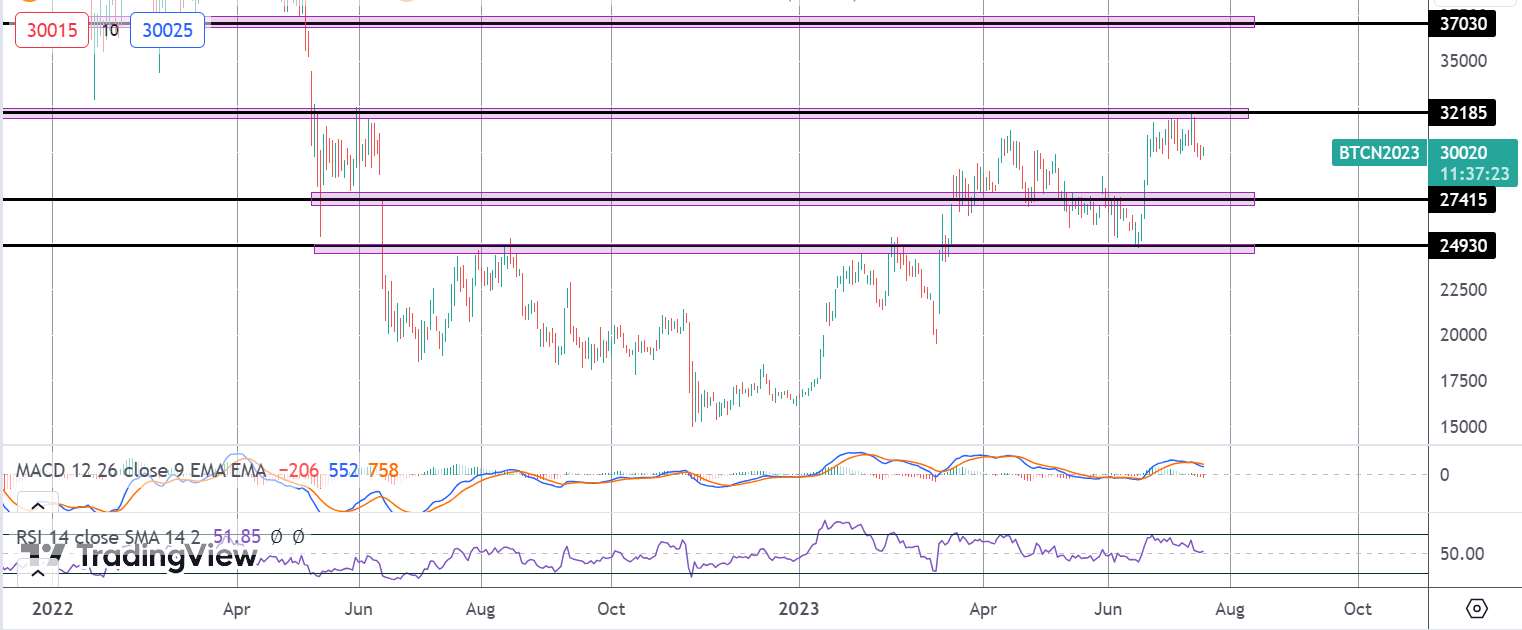Collapse the MACD pane with its arrow

click(x=37, y=504)
